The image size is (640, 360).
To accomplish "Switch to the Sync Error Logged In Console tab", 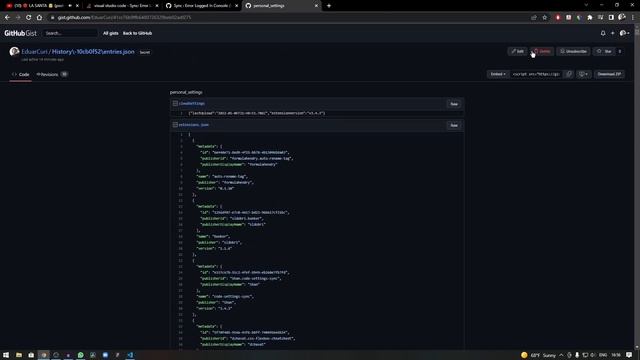I will pos(202,6).
